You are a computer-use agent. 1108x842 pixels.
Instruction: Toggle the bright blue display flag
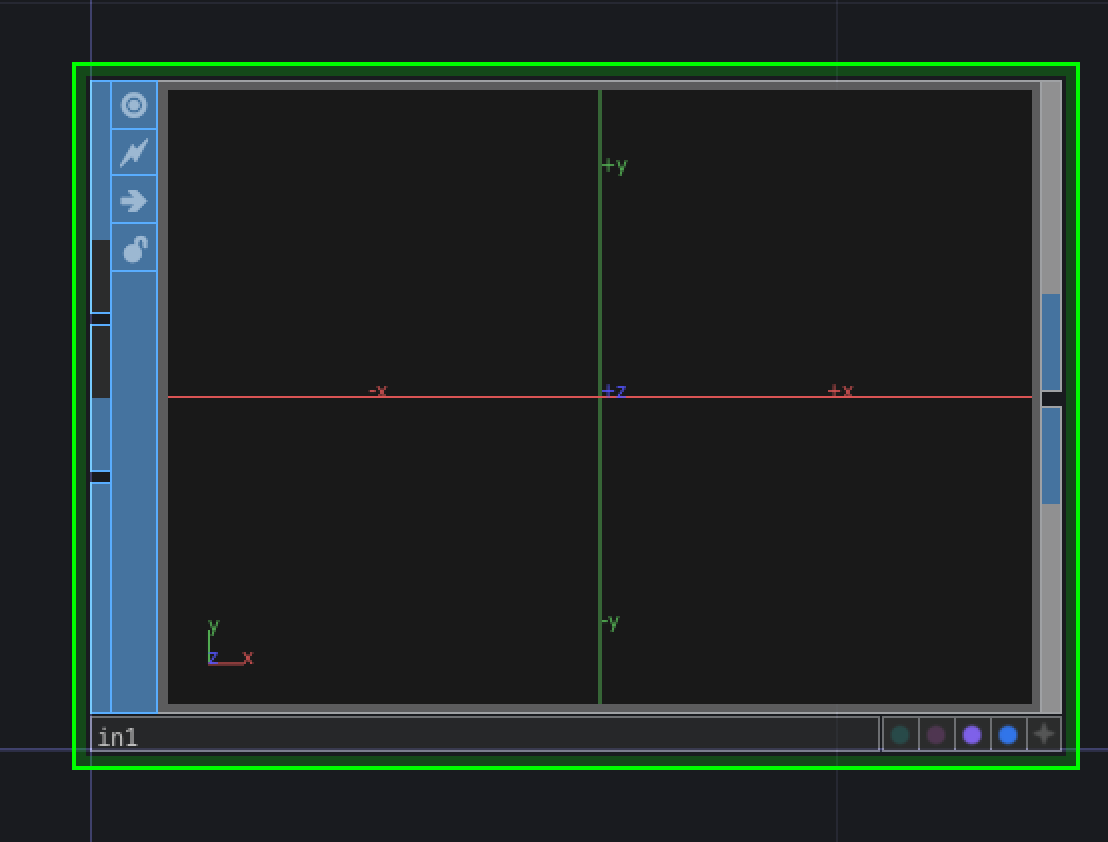(1008, 735)
